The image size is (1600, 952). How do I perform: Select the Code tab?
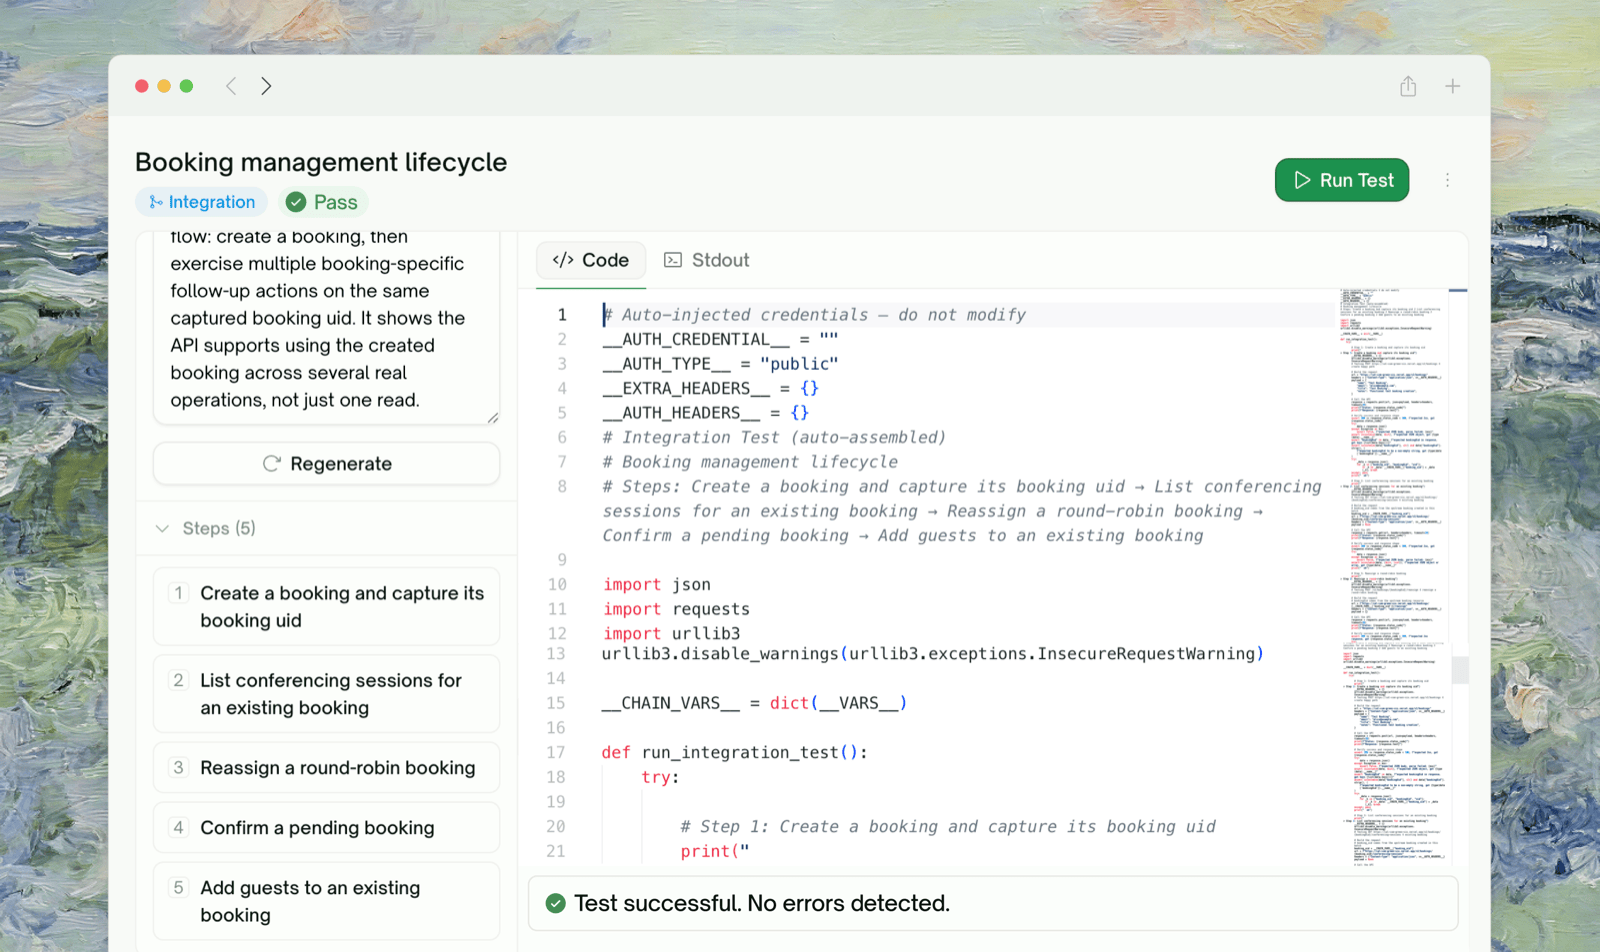[x=591, y=260]
